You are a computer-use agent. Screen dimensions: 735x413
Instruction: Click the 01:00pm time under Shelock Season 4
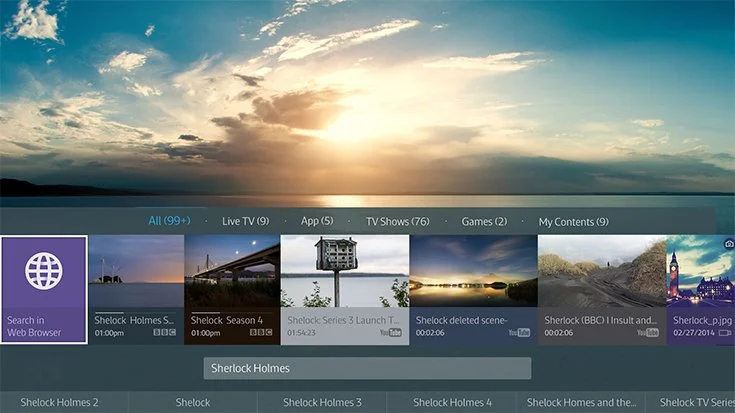(205, 333)
